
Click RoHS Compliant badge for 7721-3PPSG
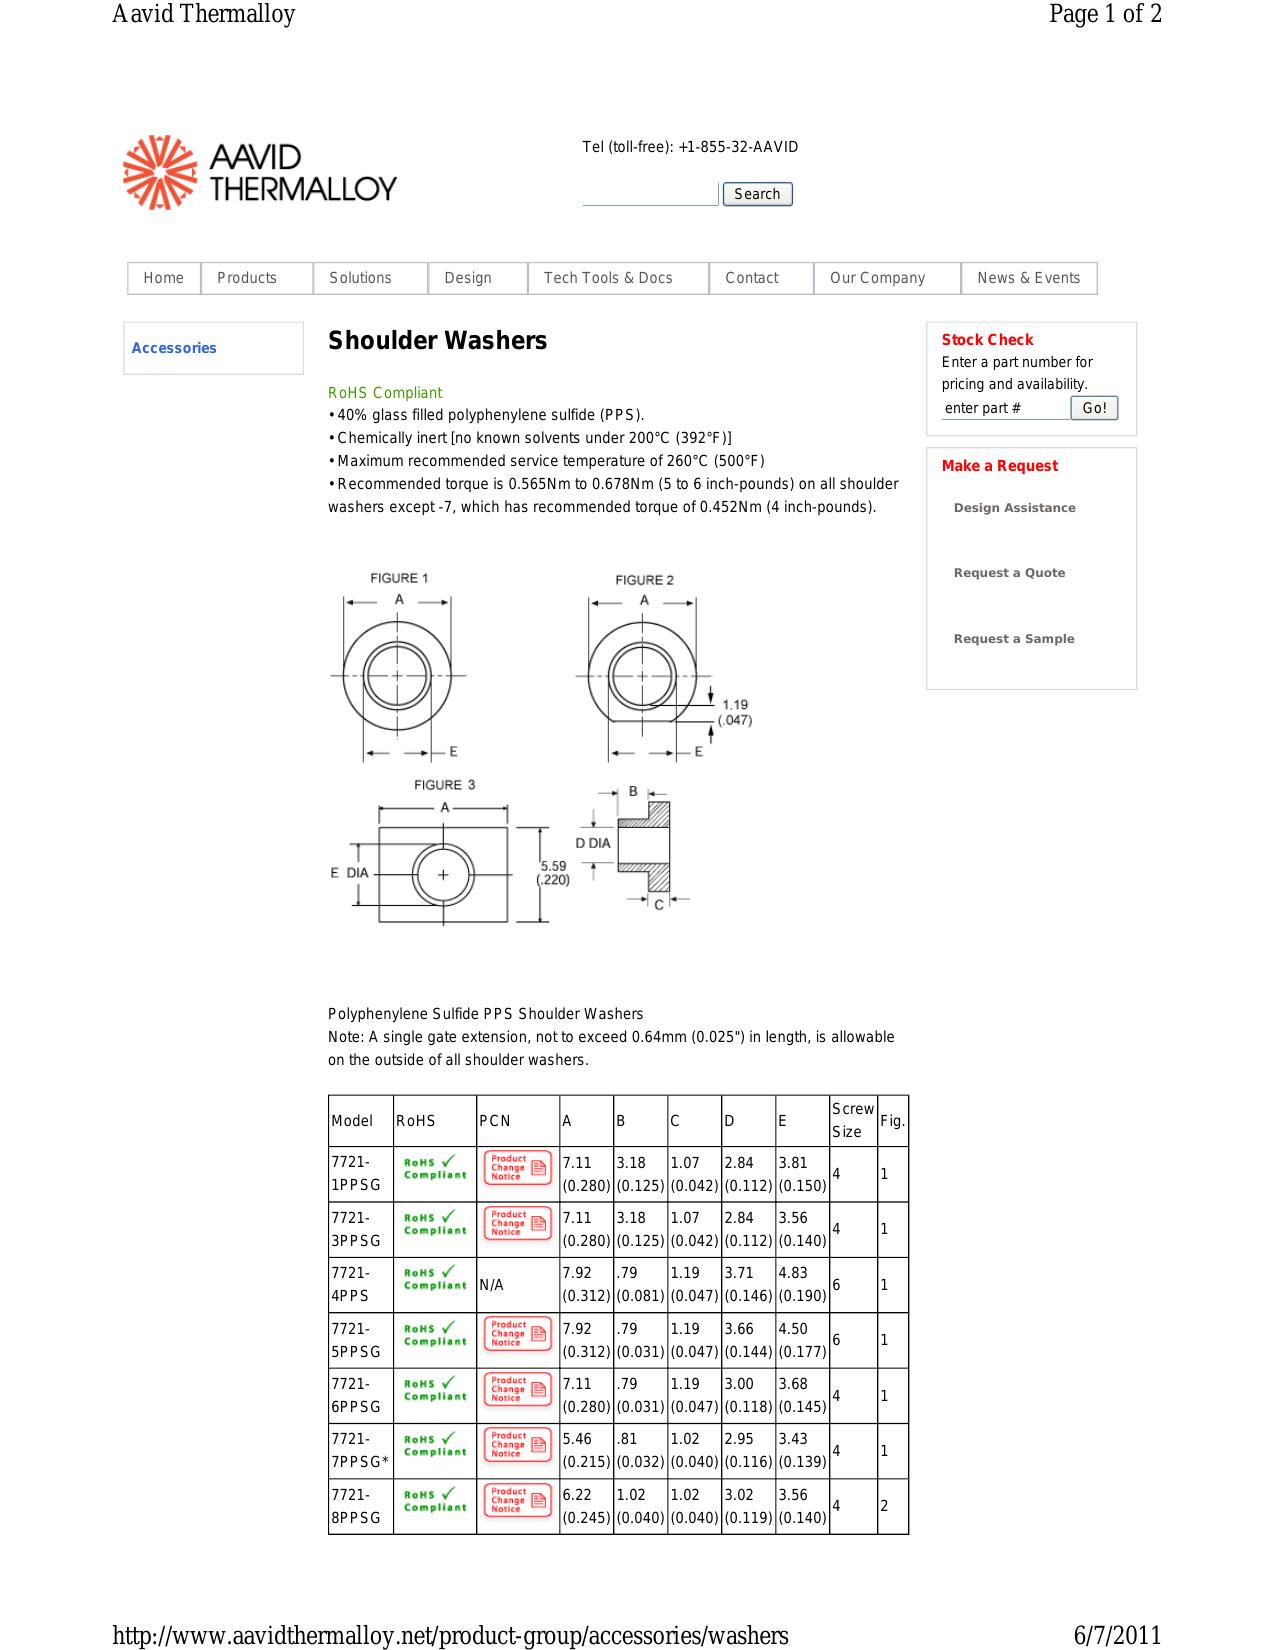435,1223
